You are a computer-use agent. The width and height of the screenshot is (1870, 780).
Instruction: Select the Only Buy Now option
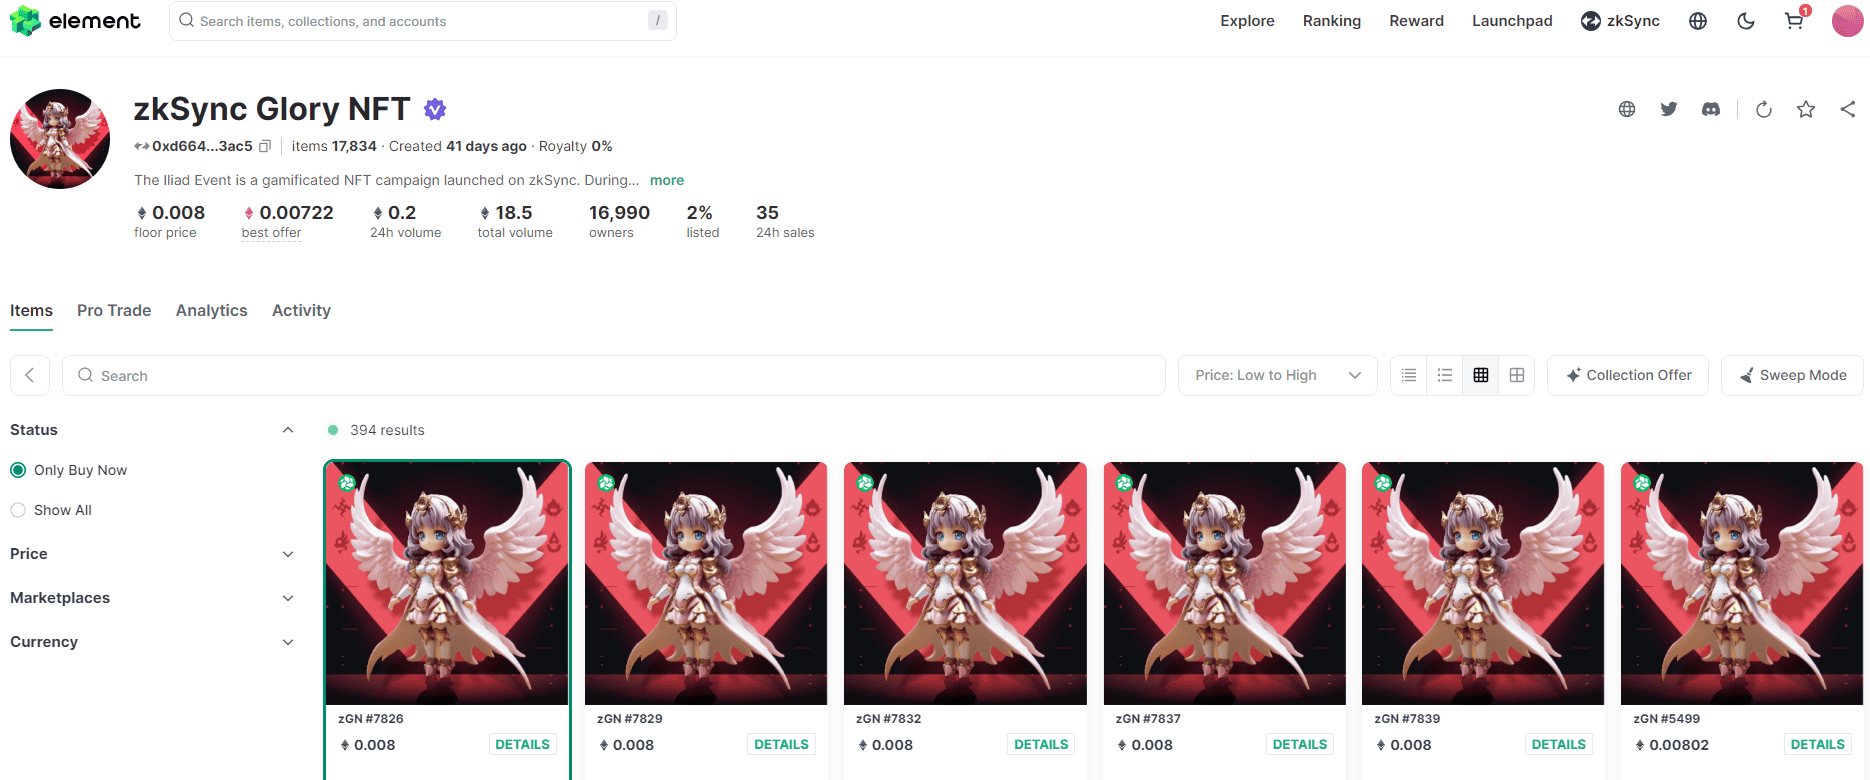tap(18, 470)
